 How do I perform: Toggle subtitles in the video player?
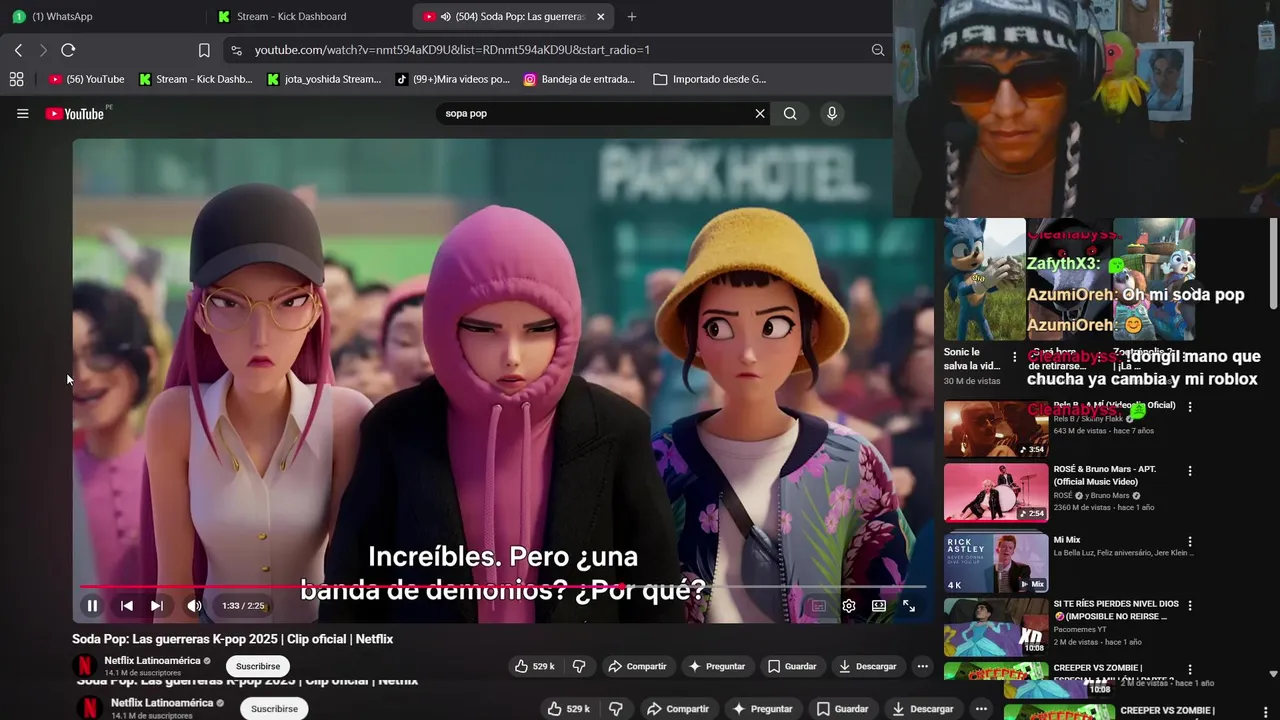point(818,605)
